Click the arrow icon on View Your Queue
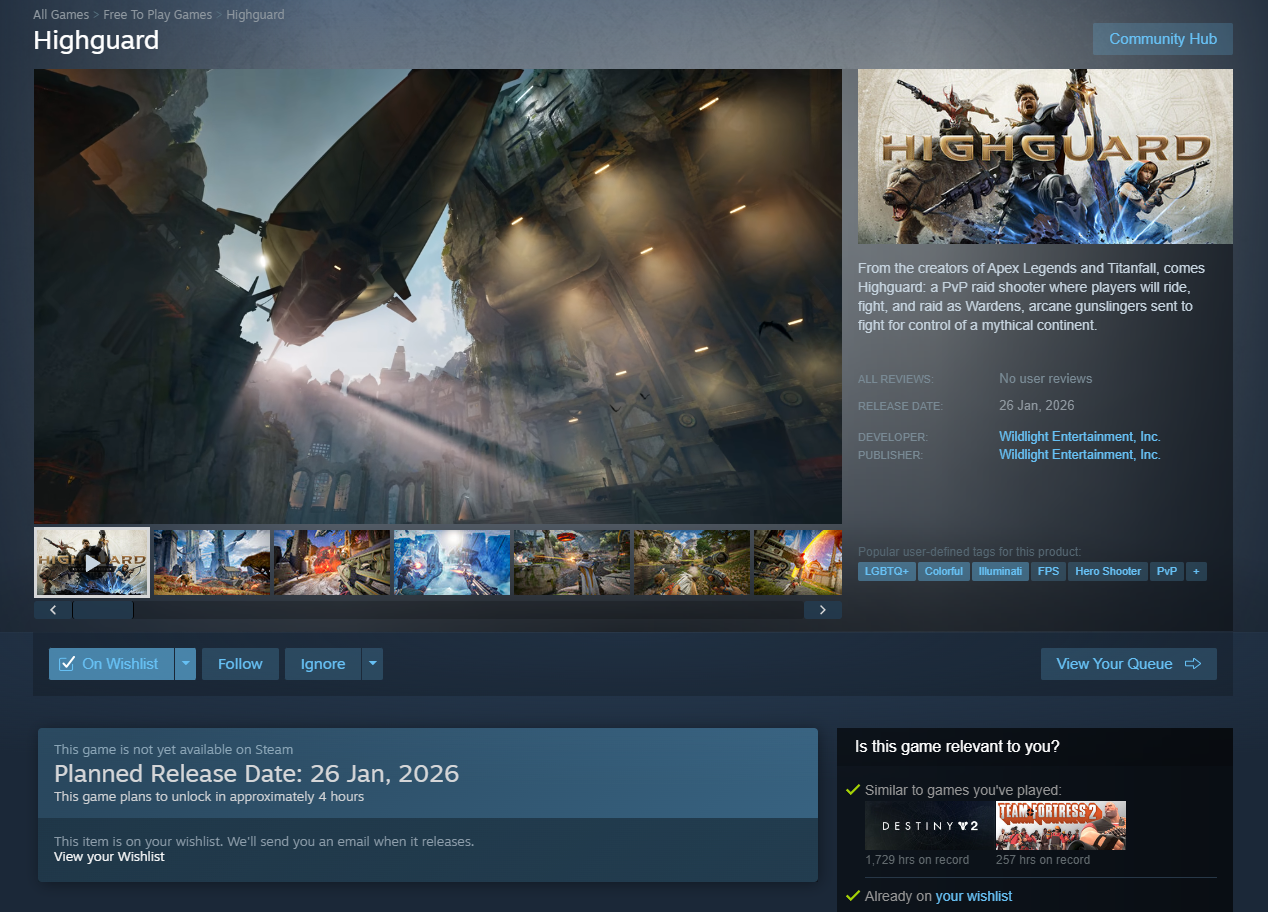1268x912 pixels. tap(1192, 664)
